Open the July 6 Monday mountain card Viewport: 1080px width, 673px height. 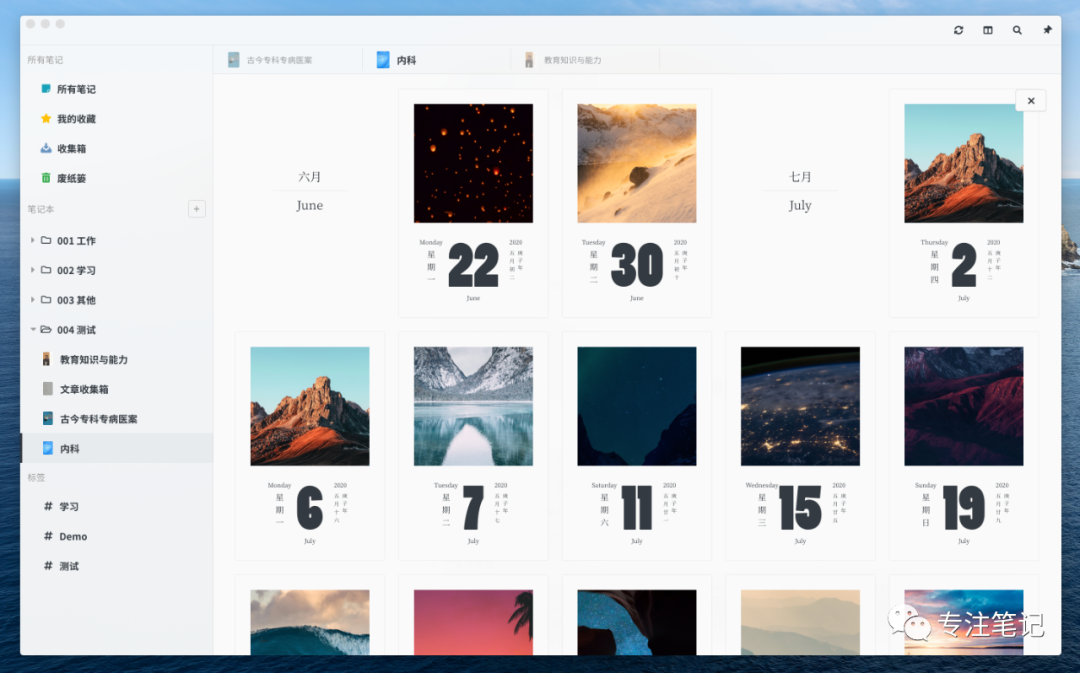pyautogui.click(x=309, y=446)
